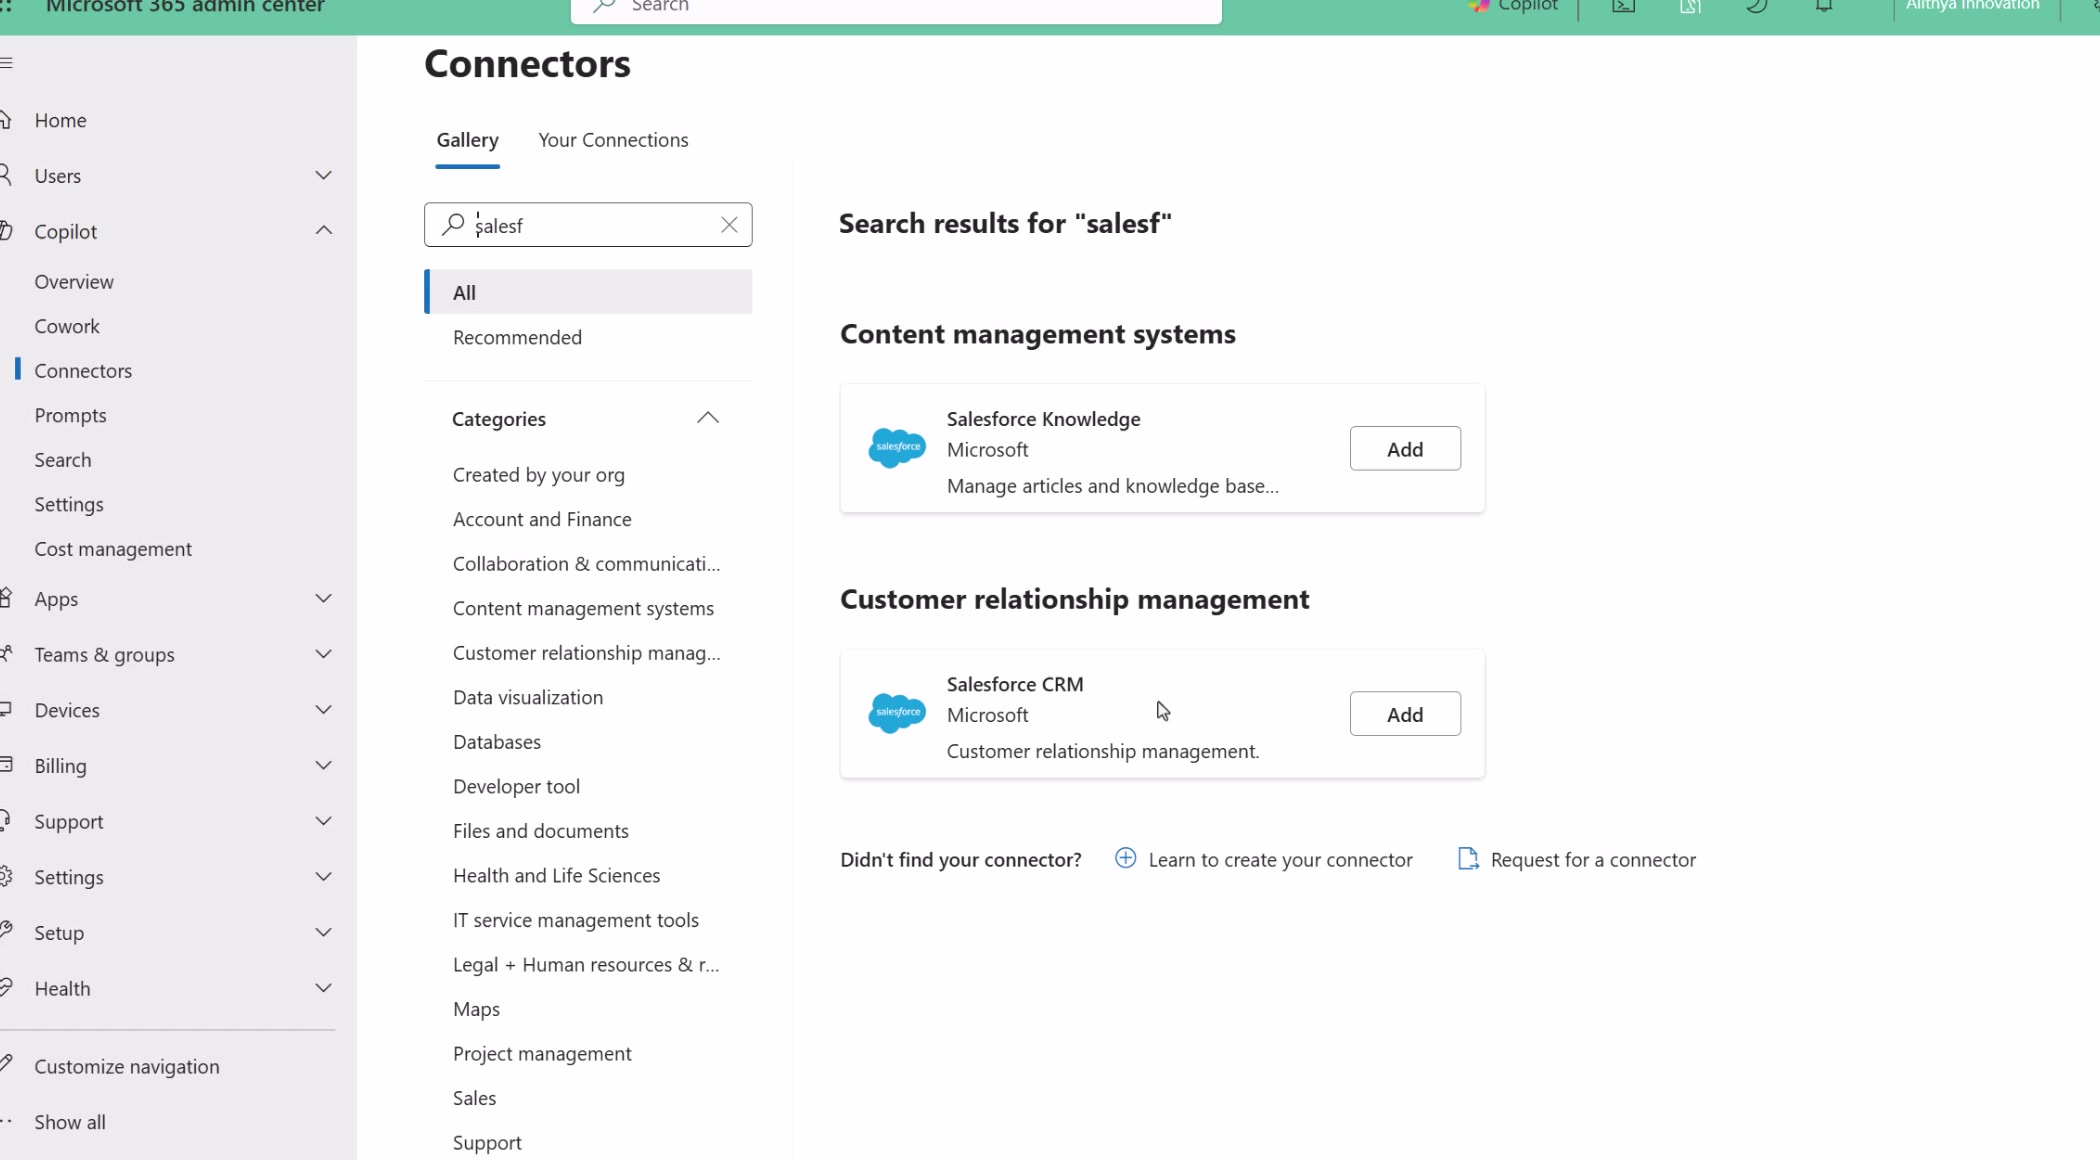Screen dimensions: 2100x1160
Task: Filter by Developer tool category
Action: (x=516, y=786)
